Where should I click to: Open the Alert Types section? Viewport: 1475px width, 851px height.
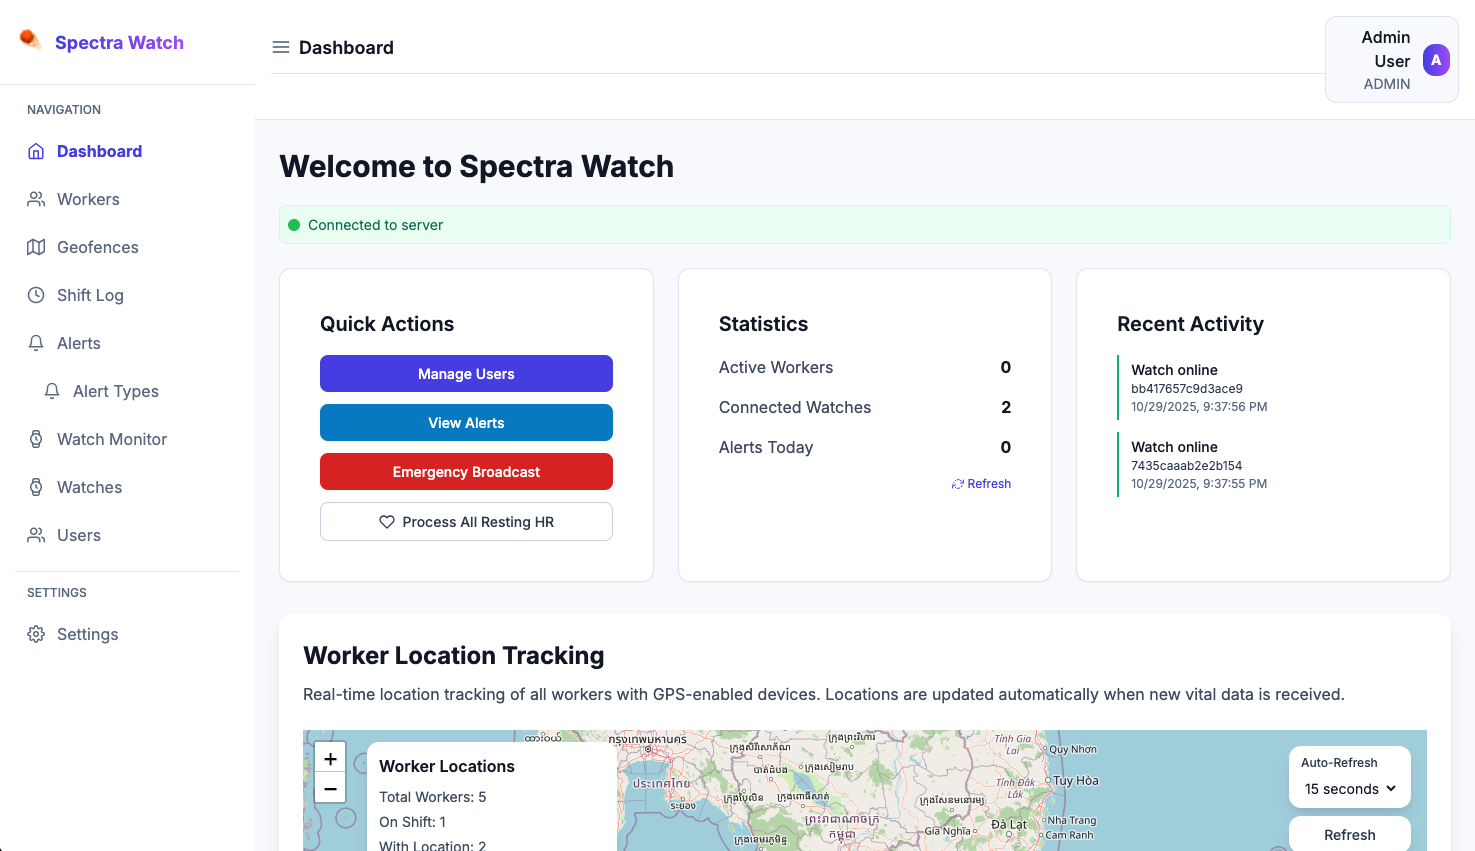coord(115,391)
